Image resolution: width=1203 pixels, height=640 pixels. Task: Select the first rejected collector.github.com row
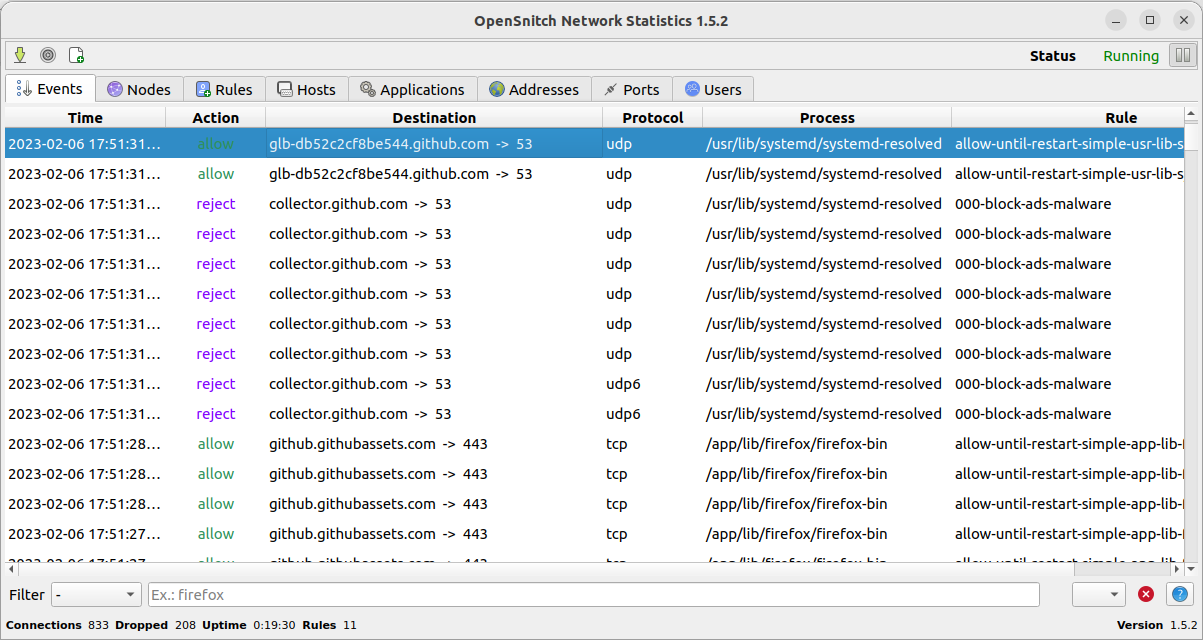point(400,204)
